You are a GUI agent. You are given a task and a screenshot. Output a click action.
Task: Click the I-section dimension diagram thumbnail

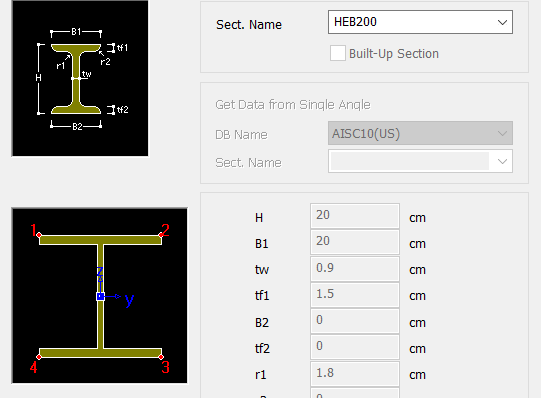tap(80, 78)
